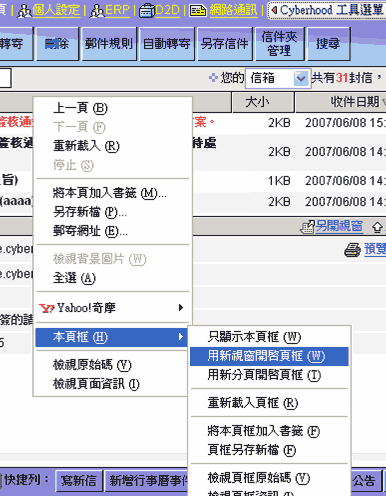Choose 重新載入 (R) in the context menu
386x496 pixels.
113,146
